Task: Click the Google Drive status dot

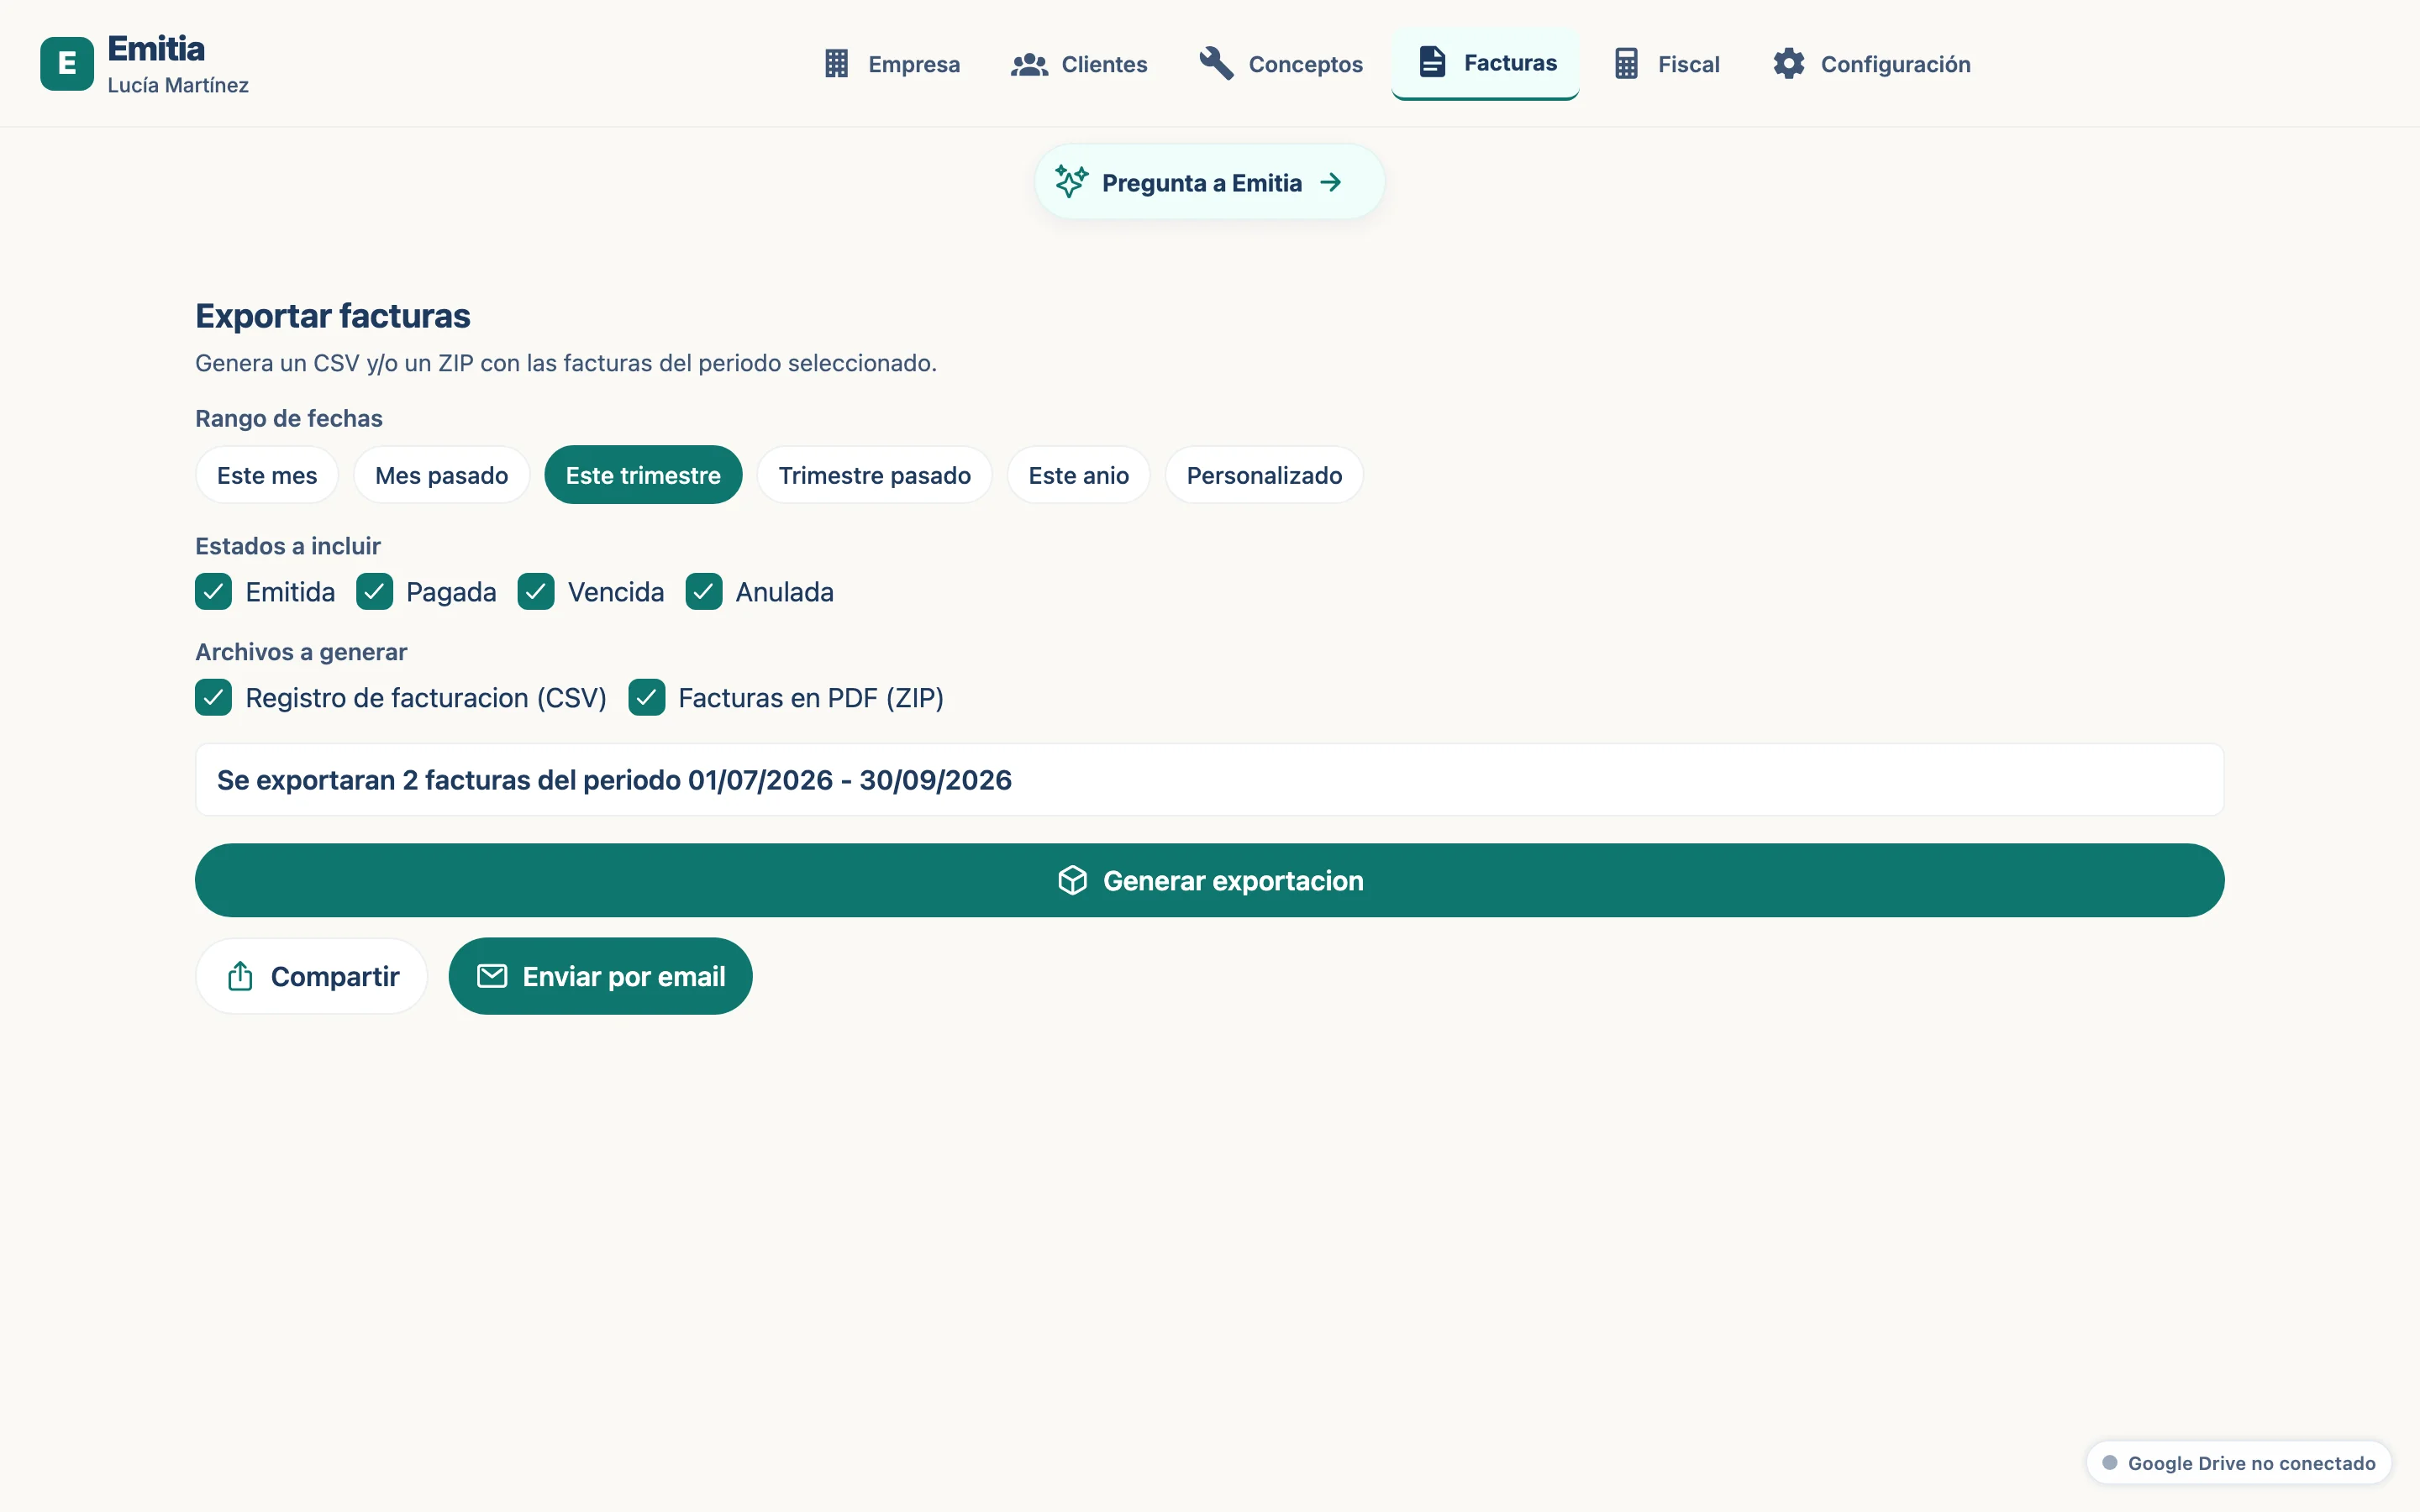Action: click(2110, 1462)
